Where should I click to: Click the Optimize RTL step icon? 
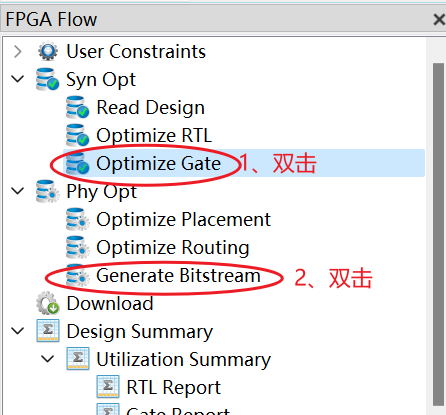point(77,135)
